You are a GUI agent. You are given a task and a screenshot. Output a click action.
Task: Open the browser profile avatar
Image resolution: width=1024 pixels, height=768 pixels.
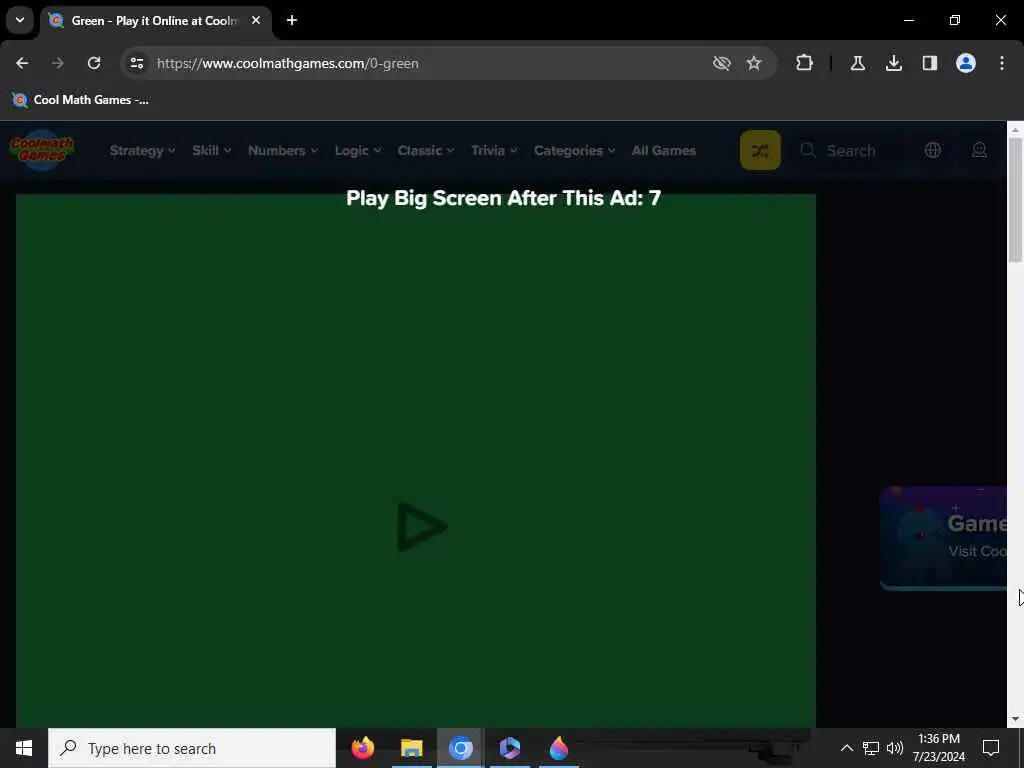(966, 63)
